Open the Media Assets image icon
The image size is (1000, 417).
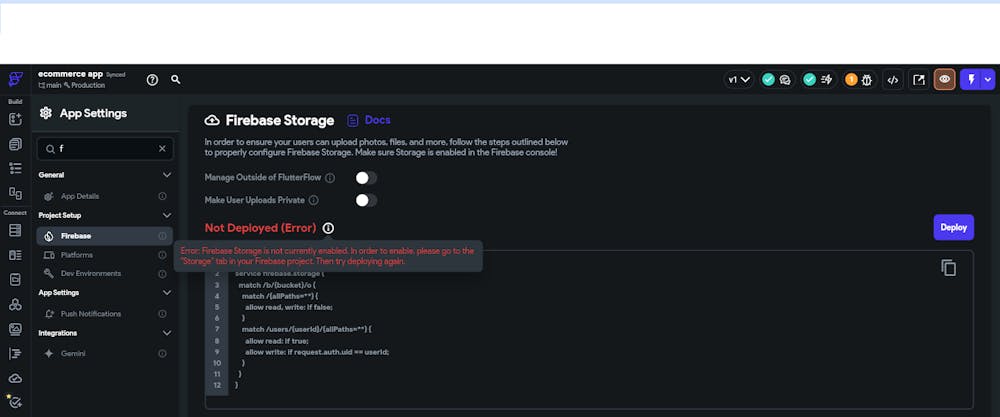coord(15,329)
